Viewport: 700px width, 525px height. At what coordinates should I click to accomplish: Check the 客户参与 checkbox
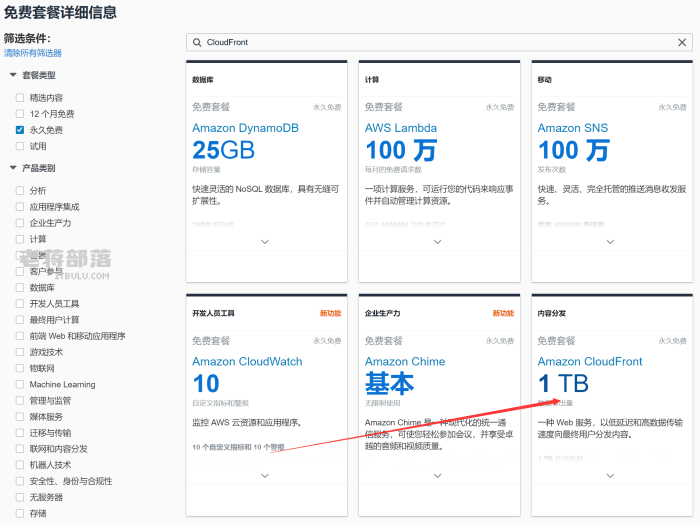20,271
